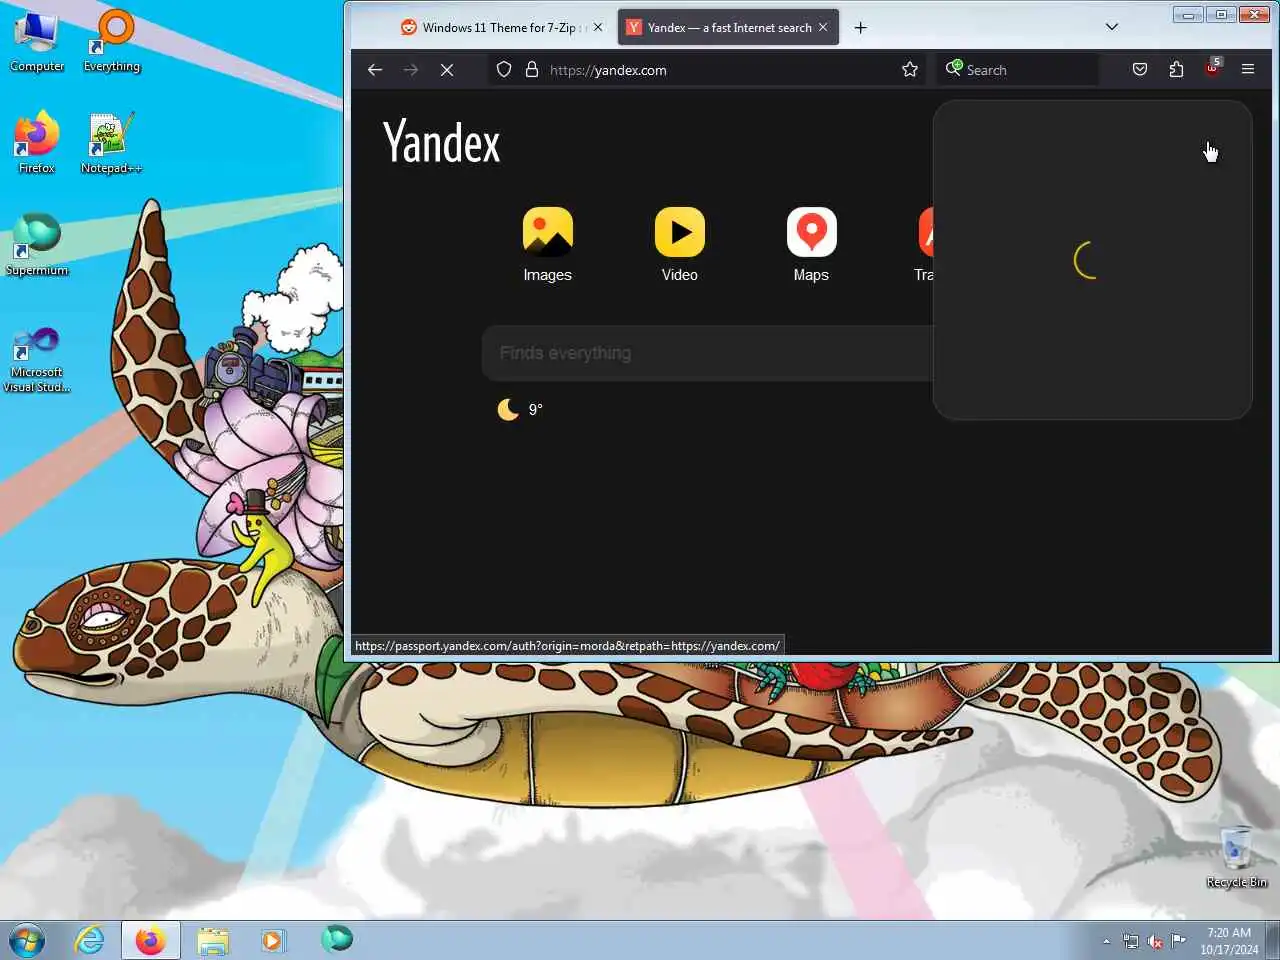Screen dimensions: 1280x960
Task: Open Windows Media Player from taskbar
Action: tap(272, 940)
